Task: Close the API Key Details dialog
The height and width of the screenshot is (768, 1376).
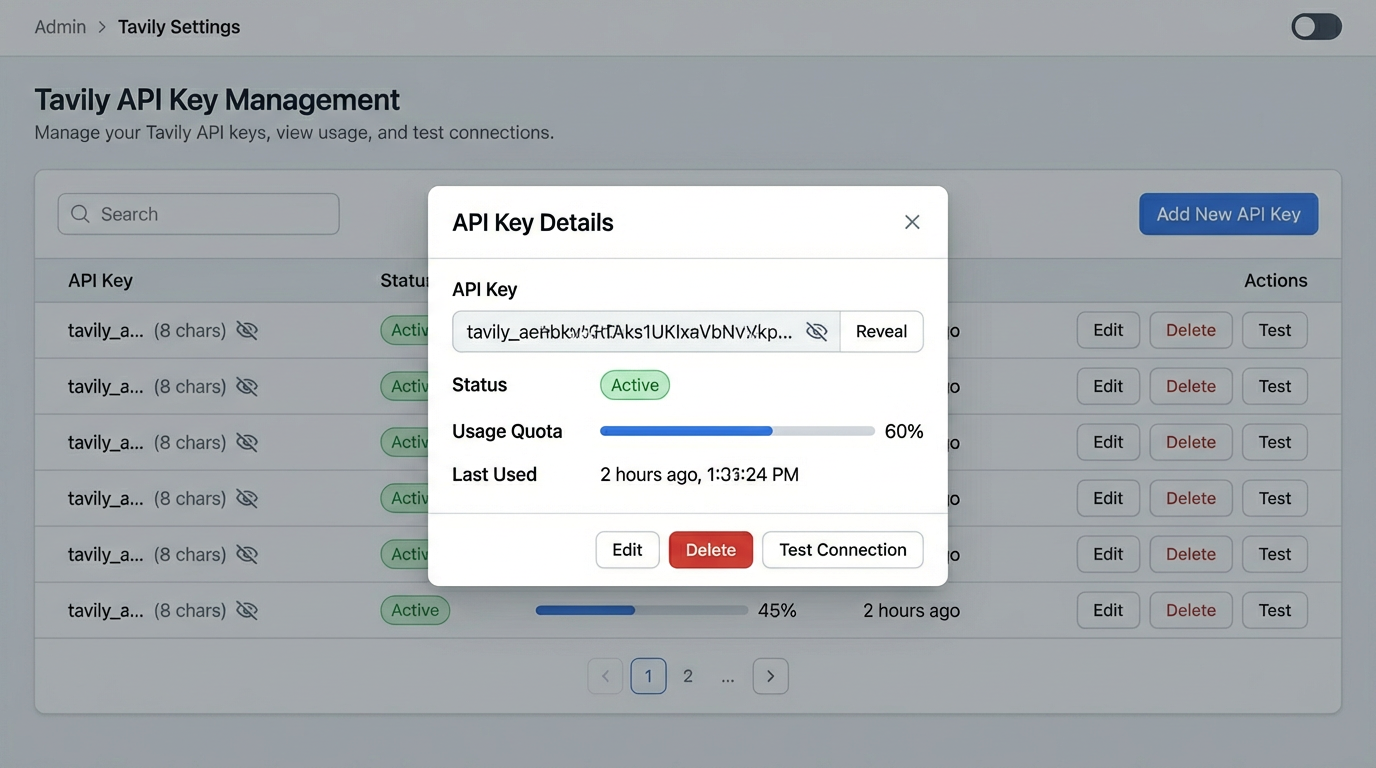Action: click(912, 222)
